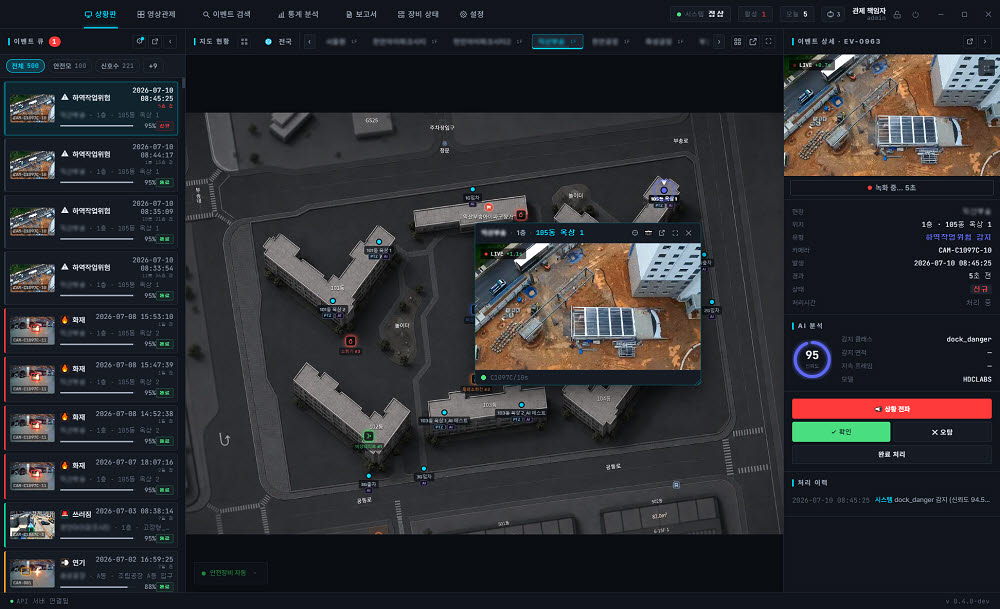Pop out the 이벤트 상세 panel
Image resolution: width=1000 pixels, height=609 pixels.
970,41
